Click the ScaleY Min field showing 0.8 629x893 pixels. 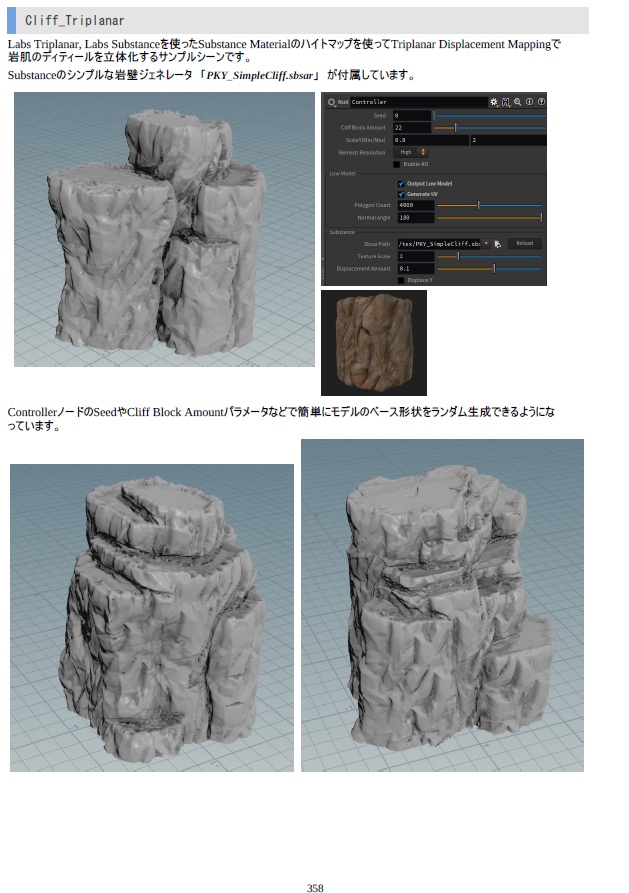click(x=431, y=140)
